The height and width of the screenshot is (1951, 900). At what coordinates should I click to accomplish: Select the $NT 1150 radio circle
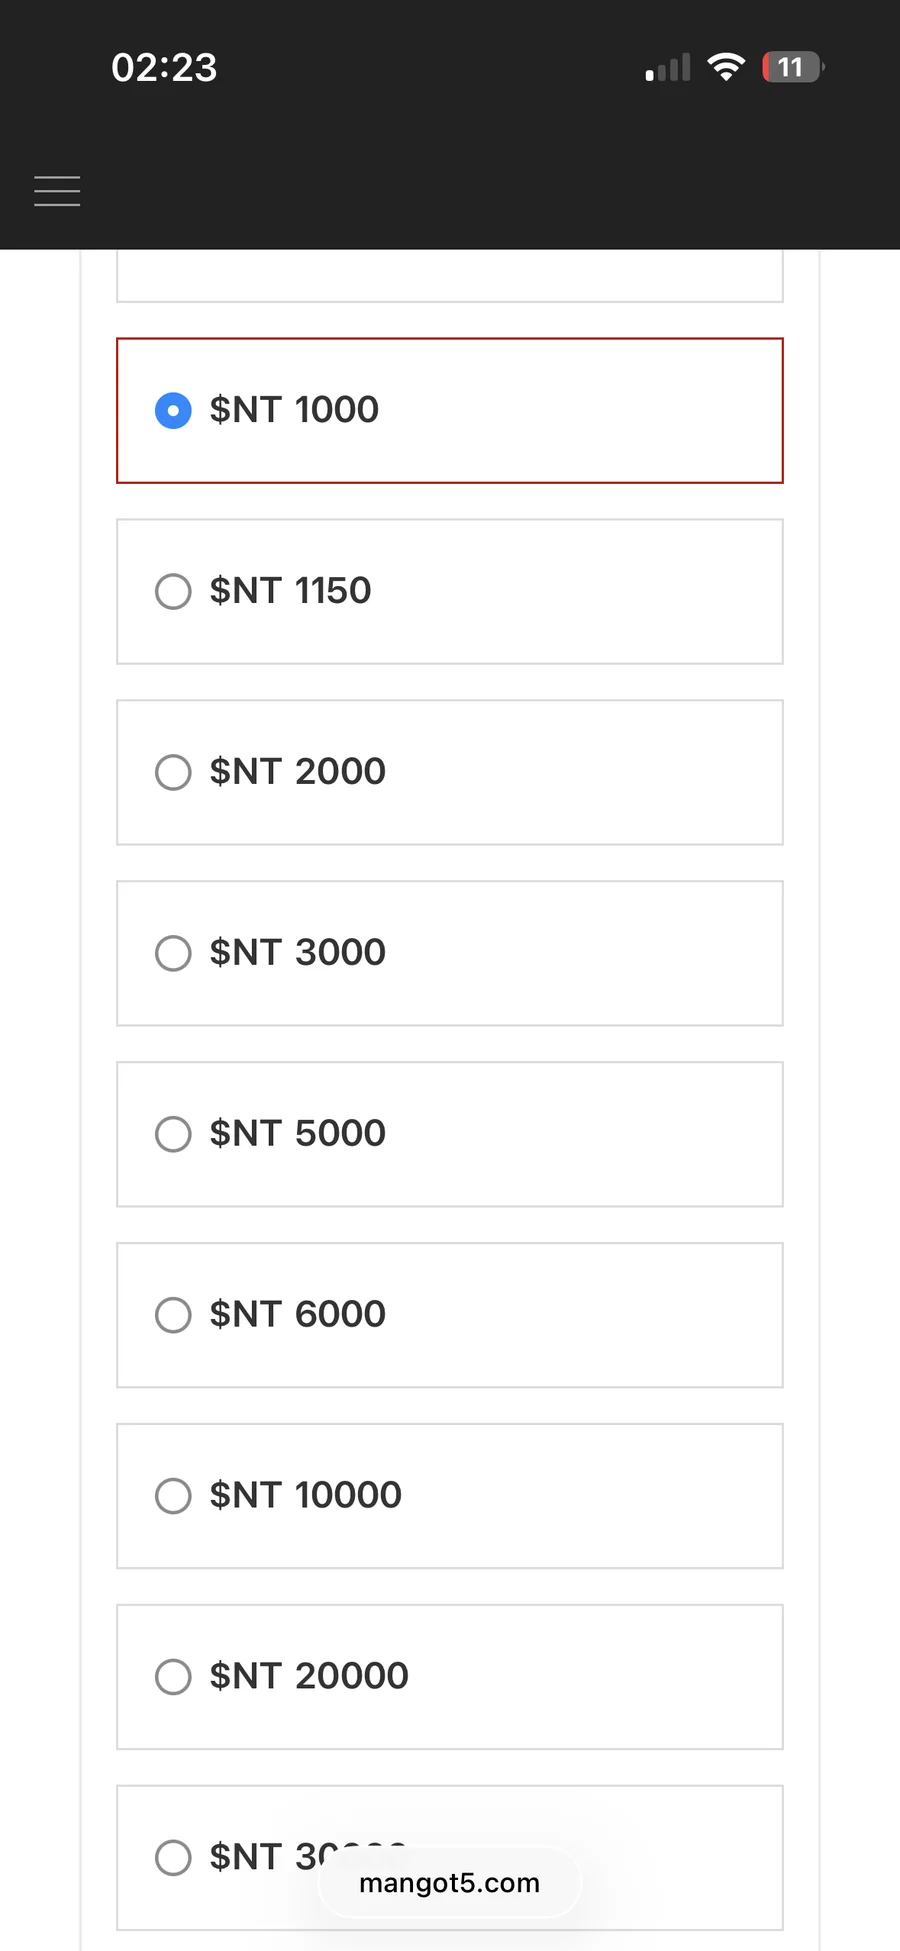(173, 591)
